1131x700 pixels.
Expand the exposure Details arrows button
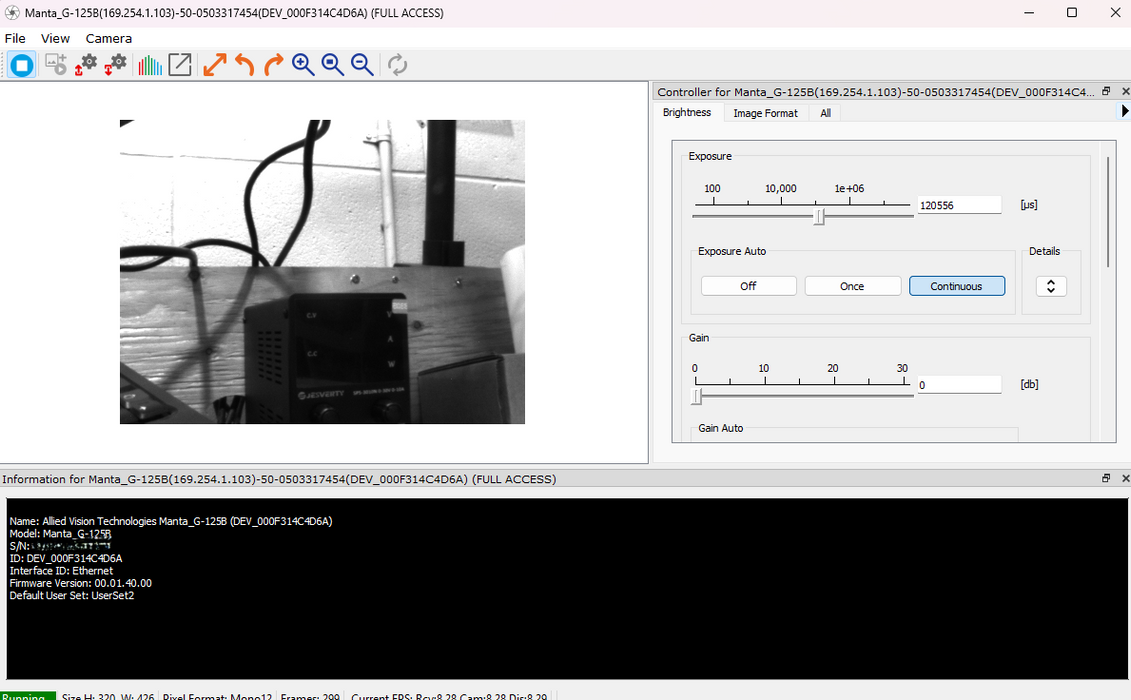pos(1051,286)
